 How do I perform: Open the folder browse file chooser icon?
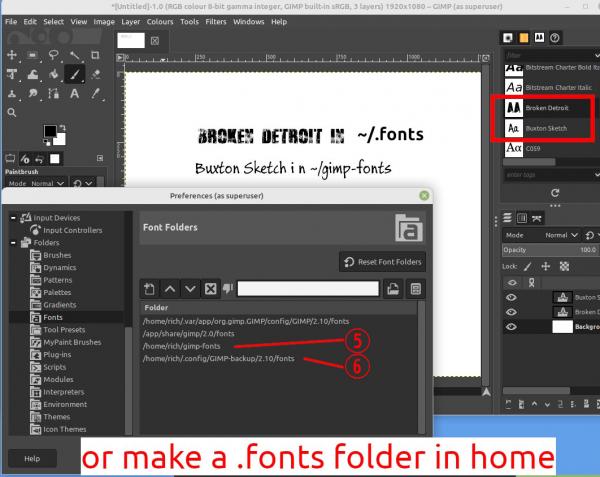[x=393, y=289]
